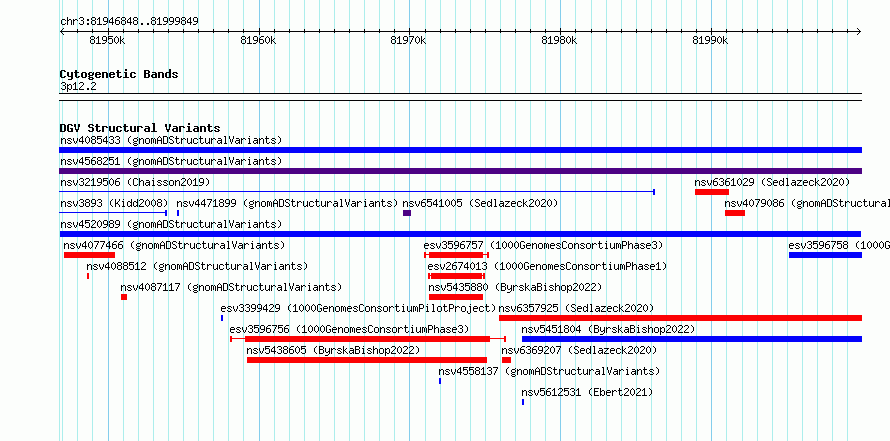Screen dimensions: 890x441
Task: Click the 81950k ruler position label
Action: click(107, 41)
